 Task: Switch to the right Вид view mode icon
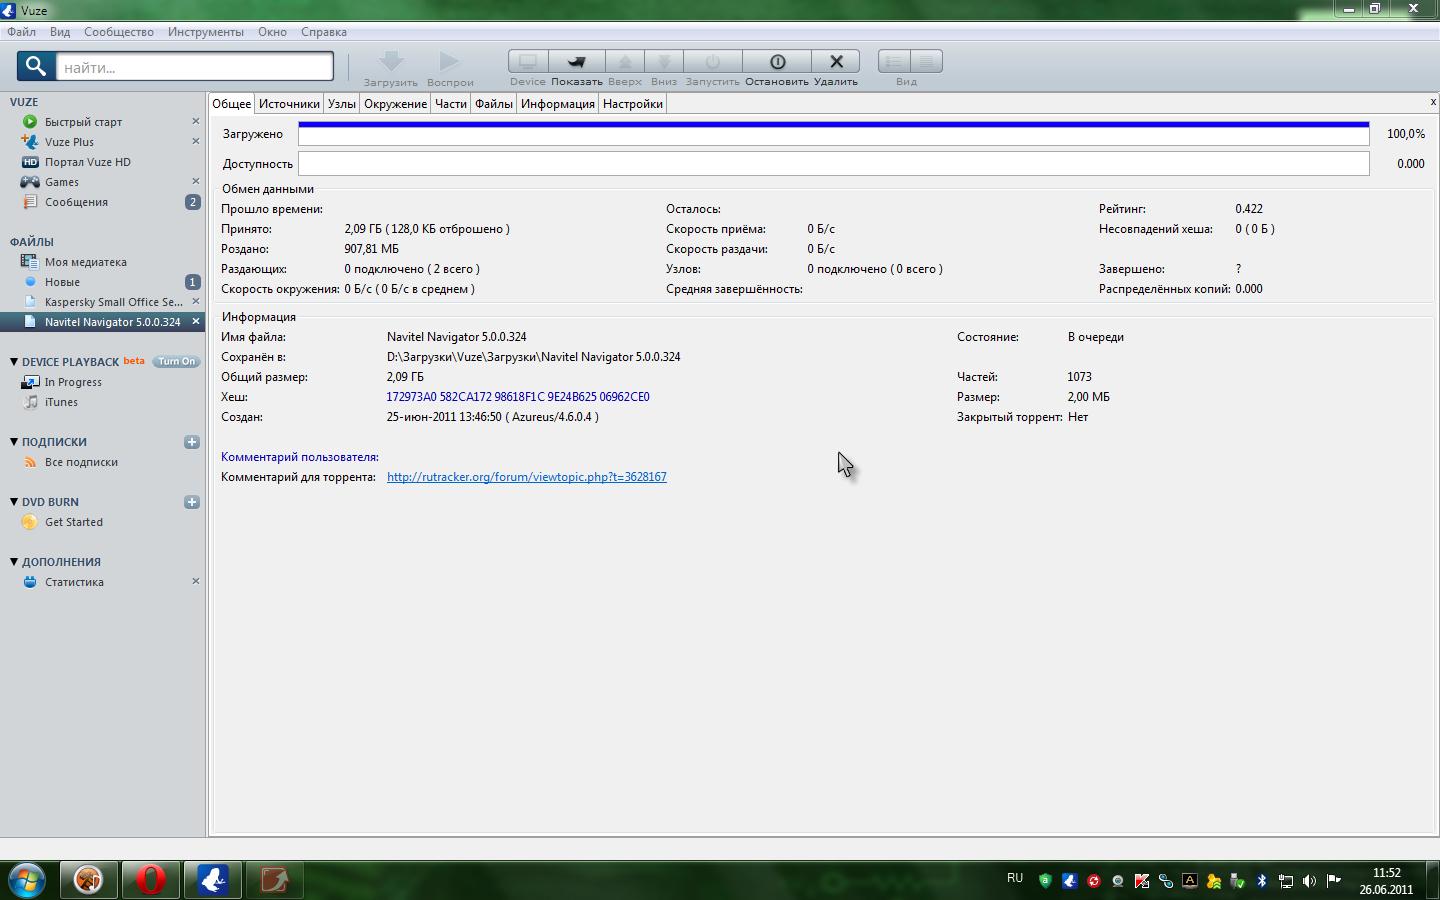point(927,62)
